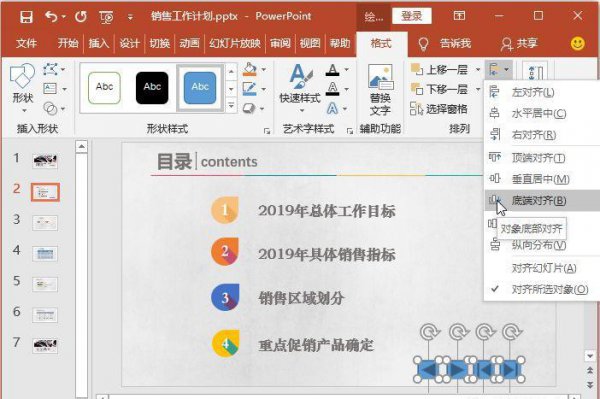Click the text effects A icon

[333, 109]
